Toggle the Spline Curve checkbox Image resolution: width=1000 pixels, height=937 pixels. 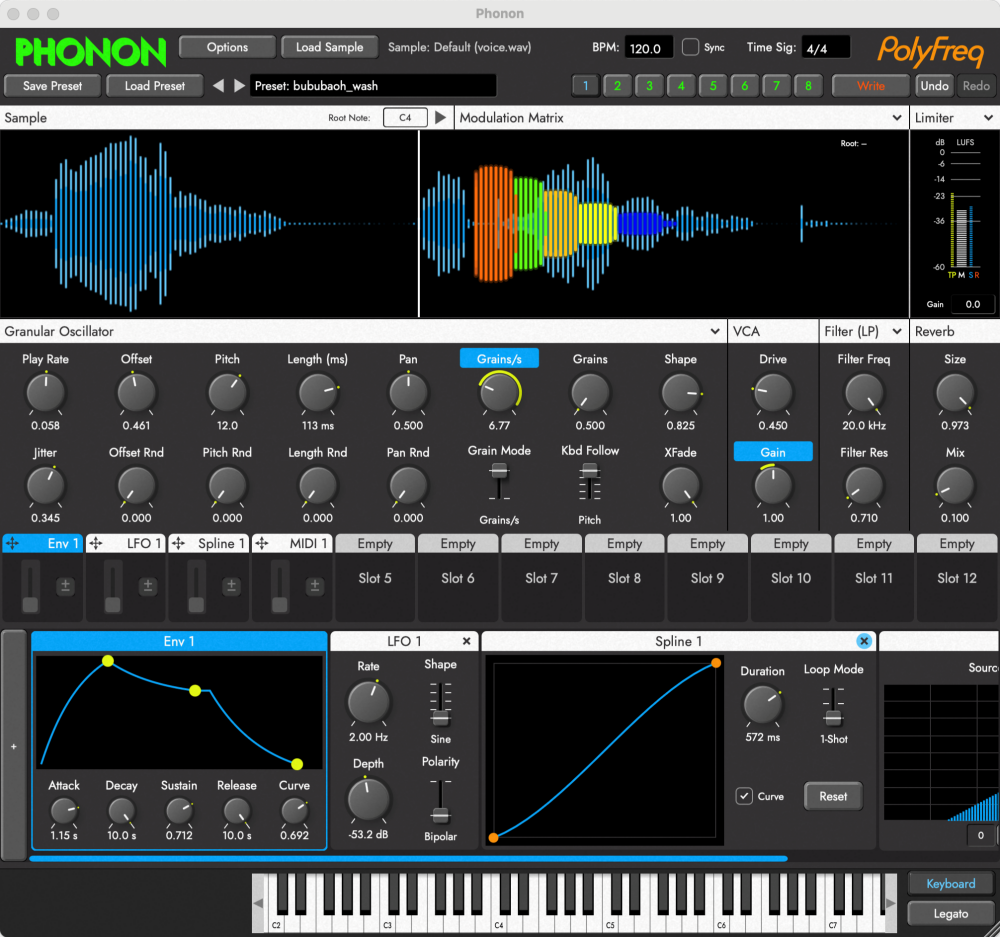(744, 796)
